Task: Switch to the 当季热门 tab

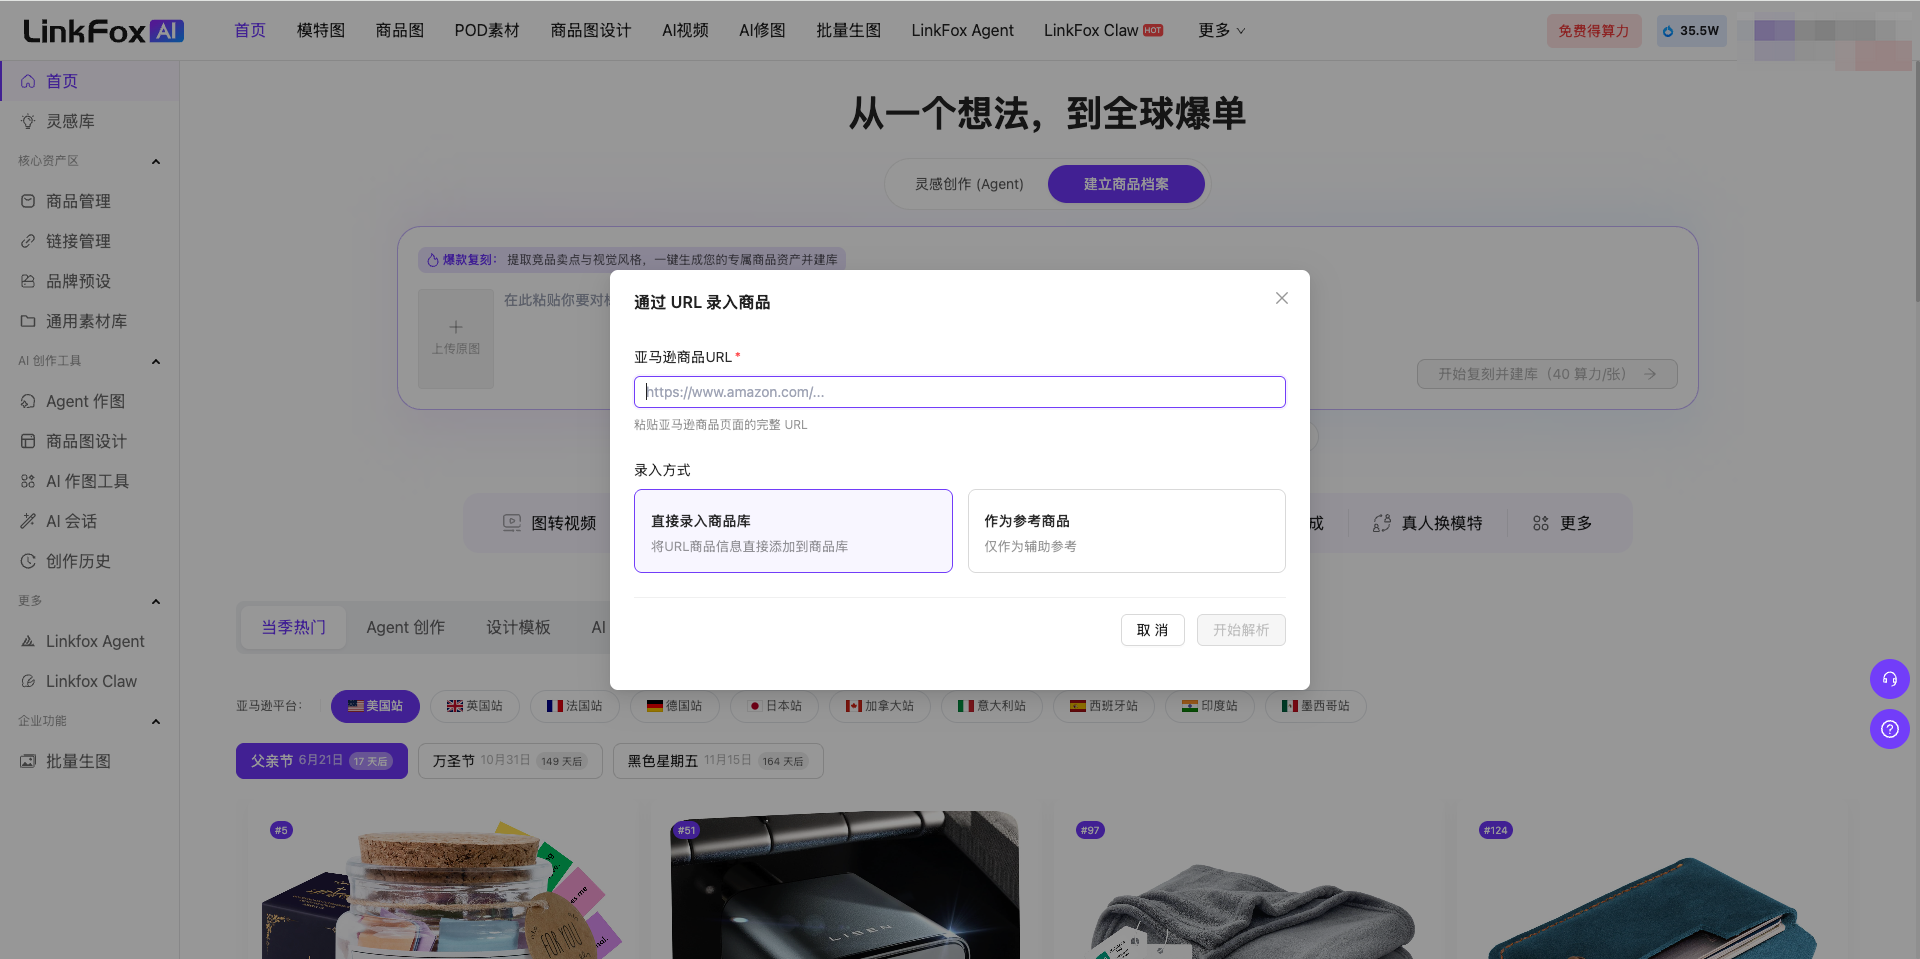Action: pyautogui.click(x=294, y=627)
